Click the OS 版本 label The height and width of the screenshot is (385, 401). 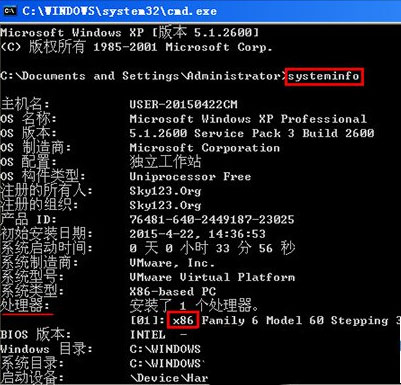point(28,133)
